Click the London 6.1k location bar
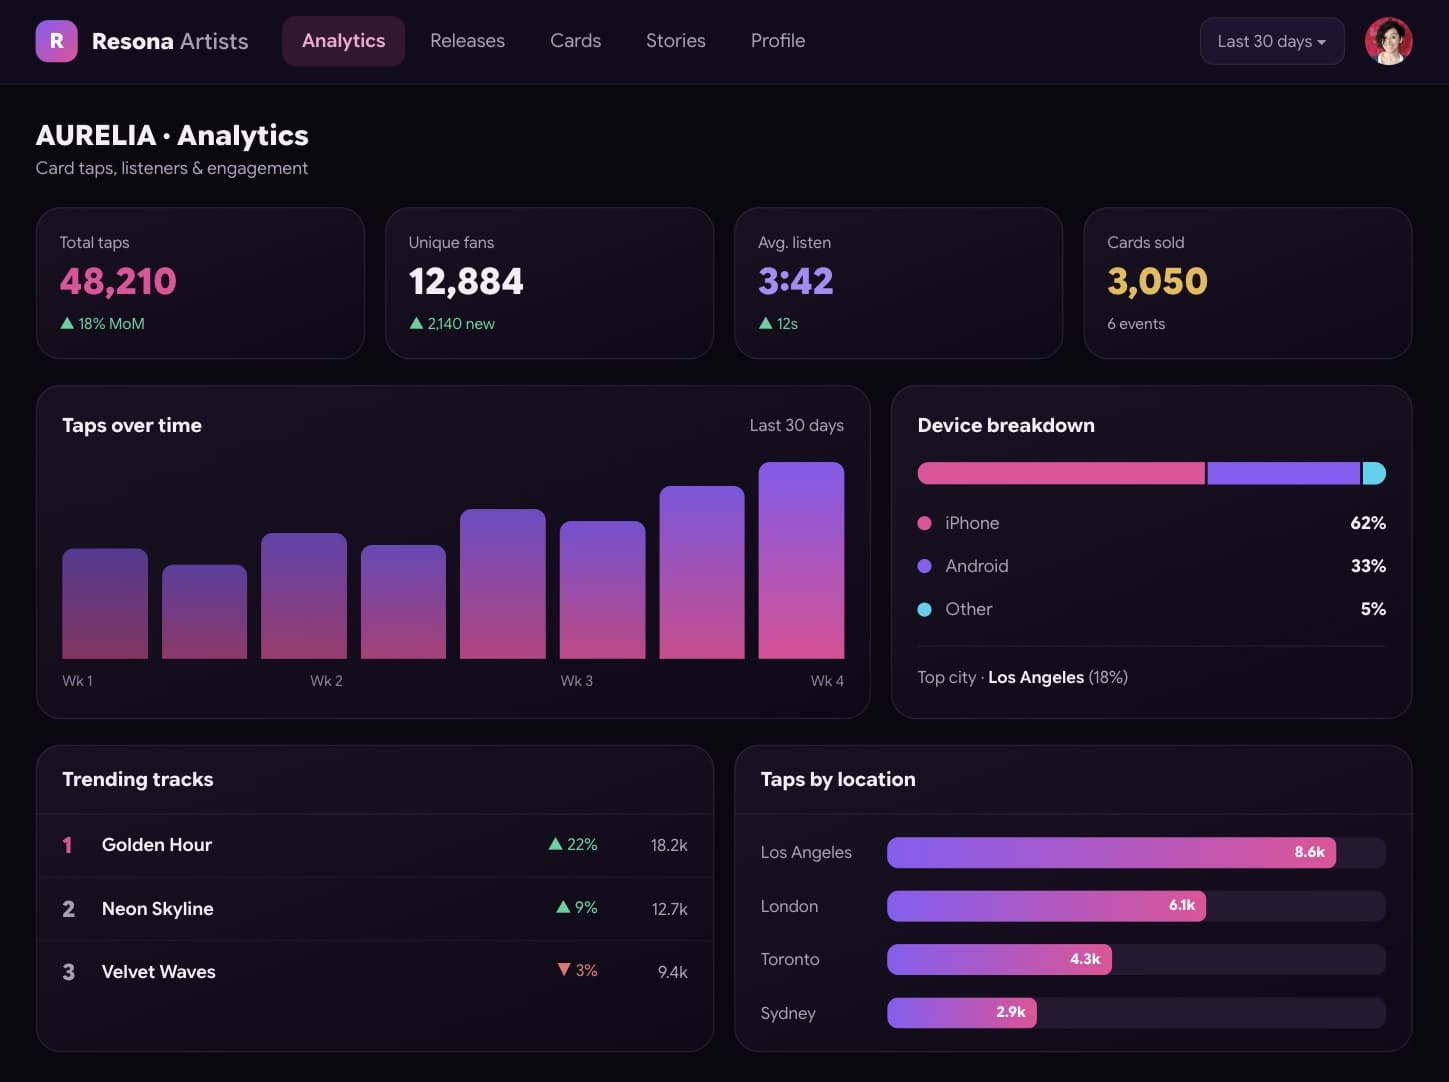This screenshot has width=1449, height=1082. (1046, 906)
